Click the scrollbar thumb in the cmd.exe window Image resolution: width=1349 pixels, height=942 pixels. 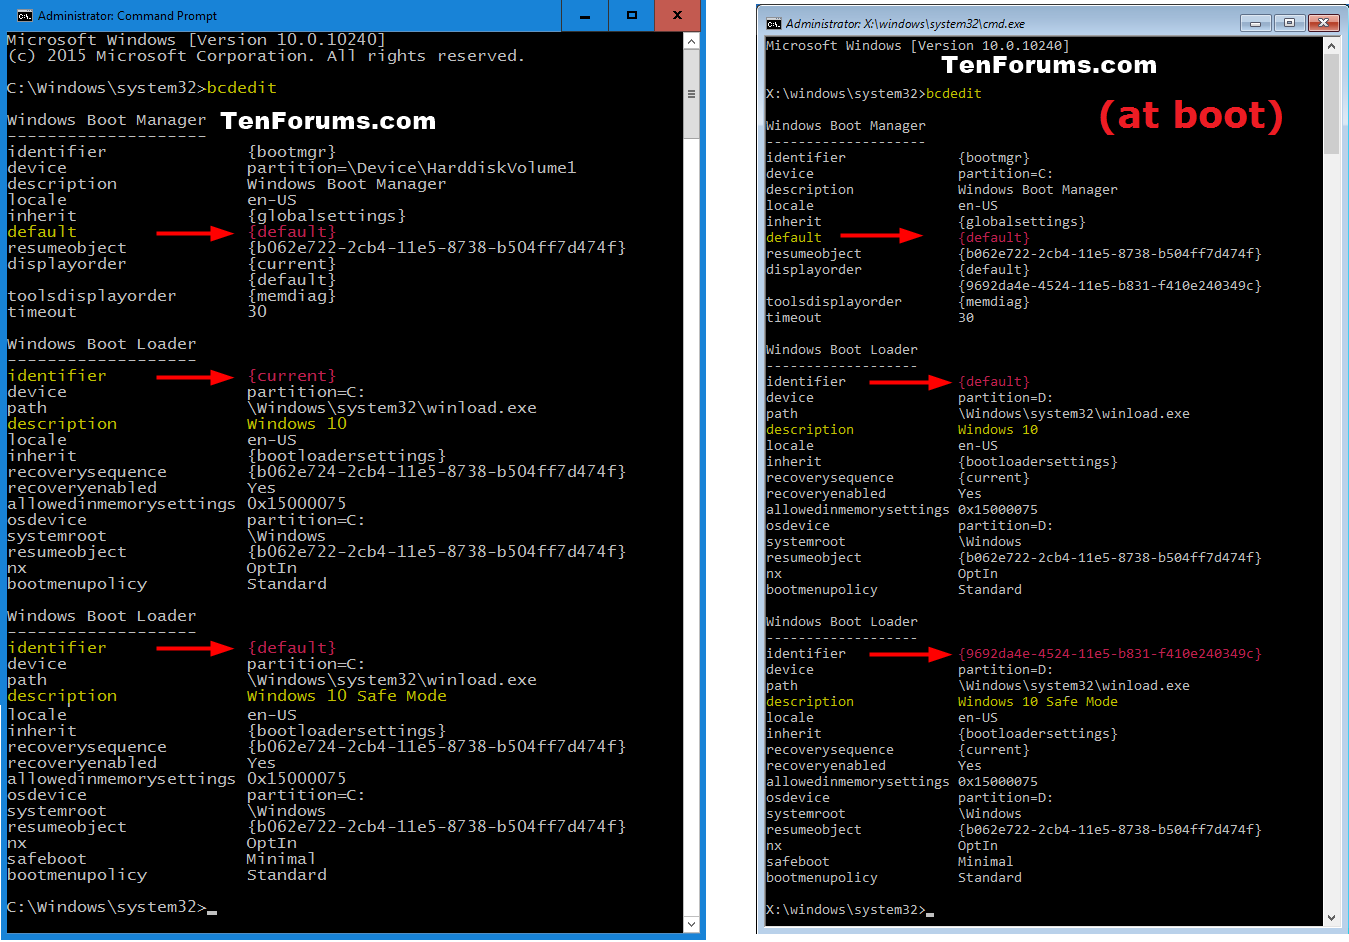[x=1331, y=104]
